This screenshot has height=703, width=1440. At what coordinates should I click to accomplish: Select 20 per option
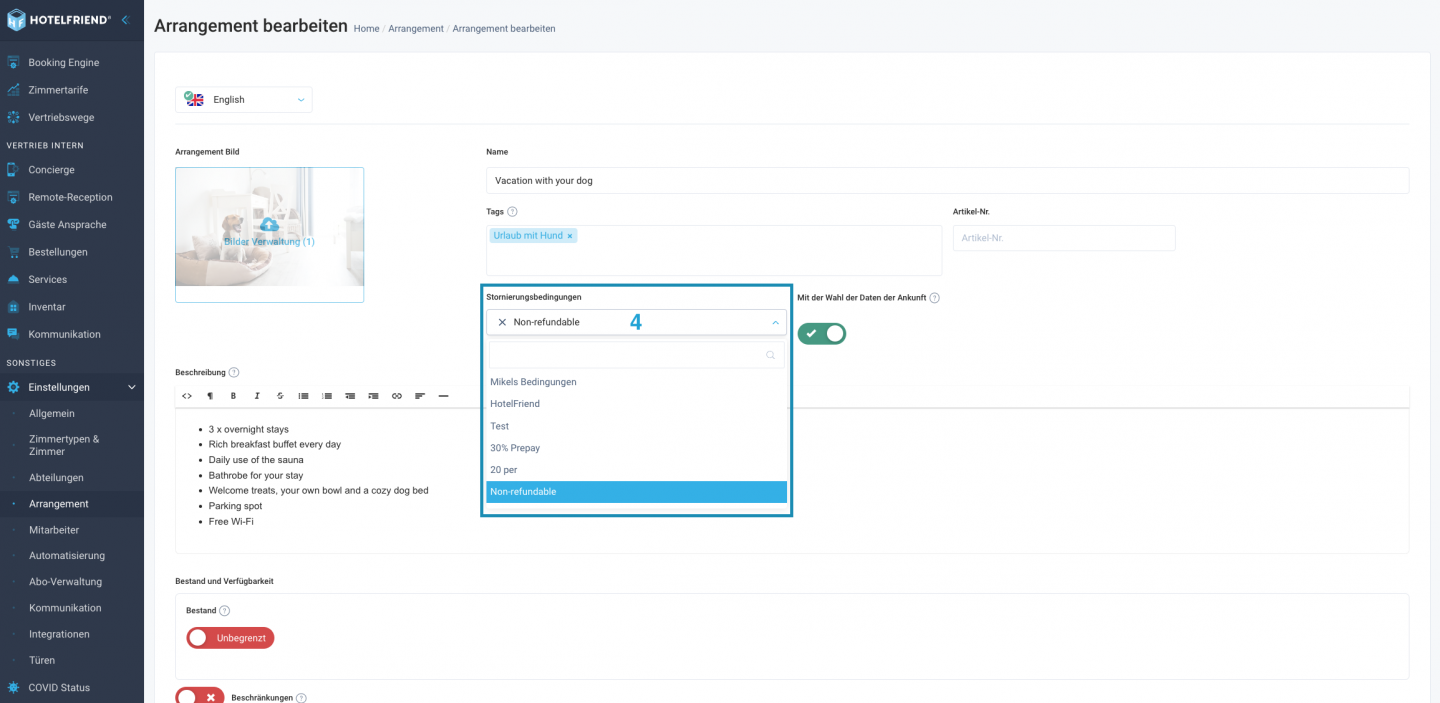(x=636, y=470)
